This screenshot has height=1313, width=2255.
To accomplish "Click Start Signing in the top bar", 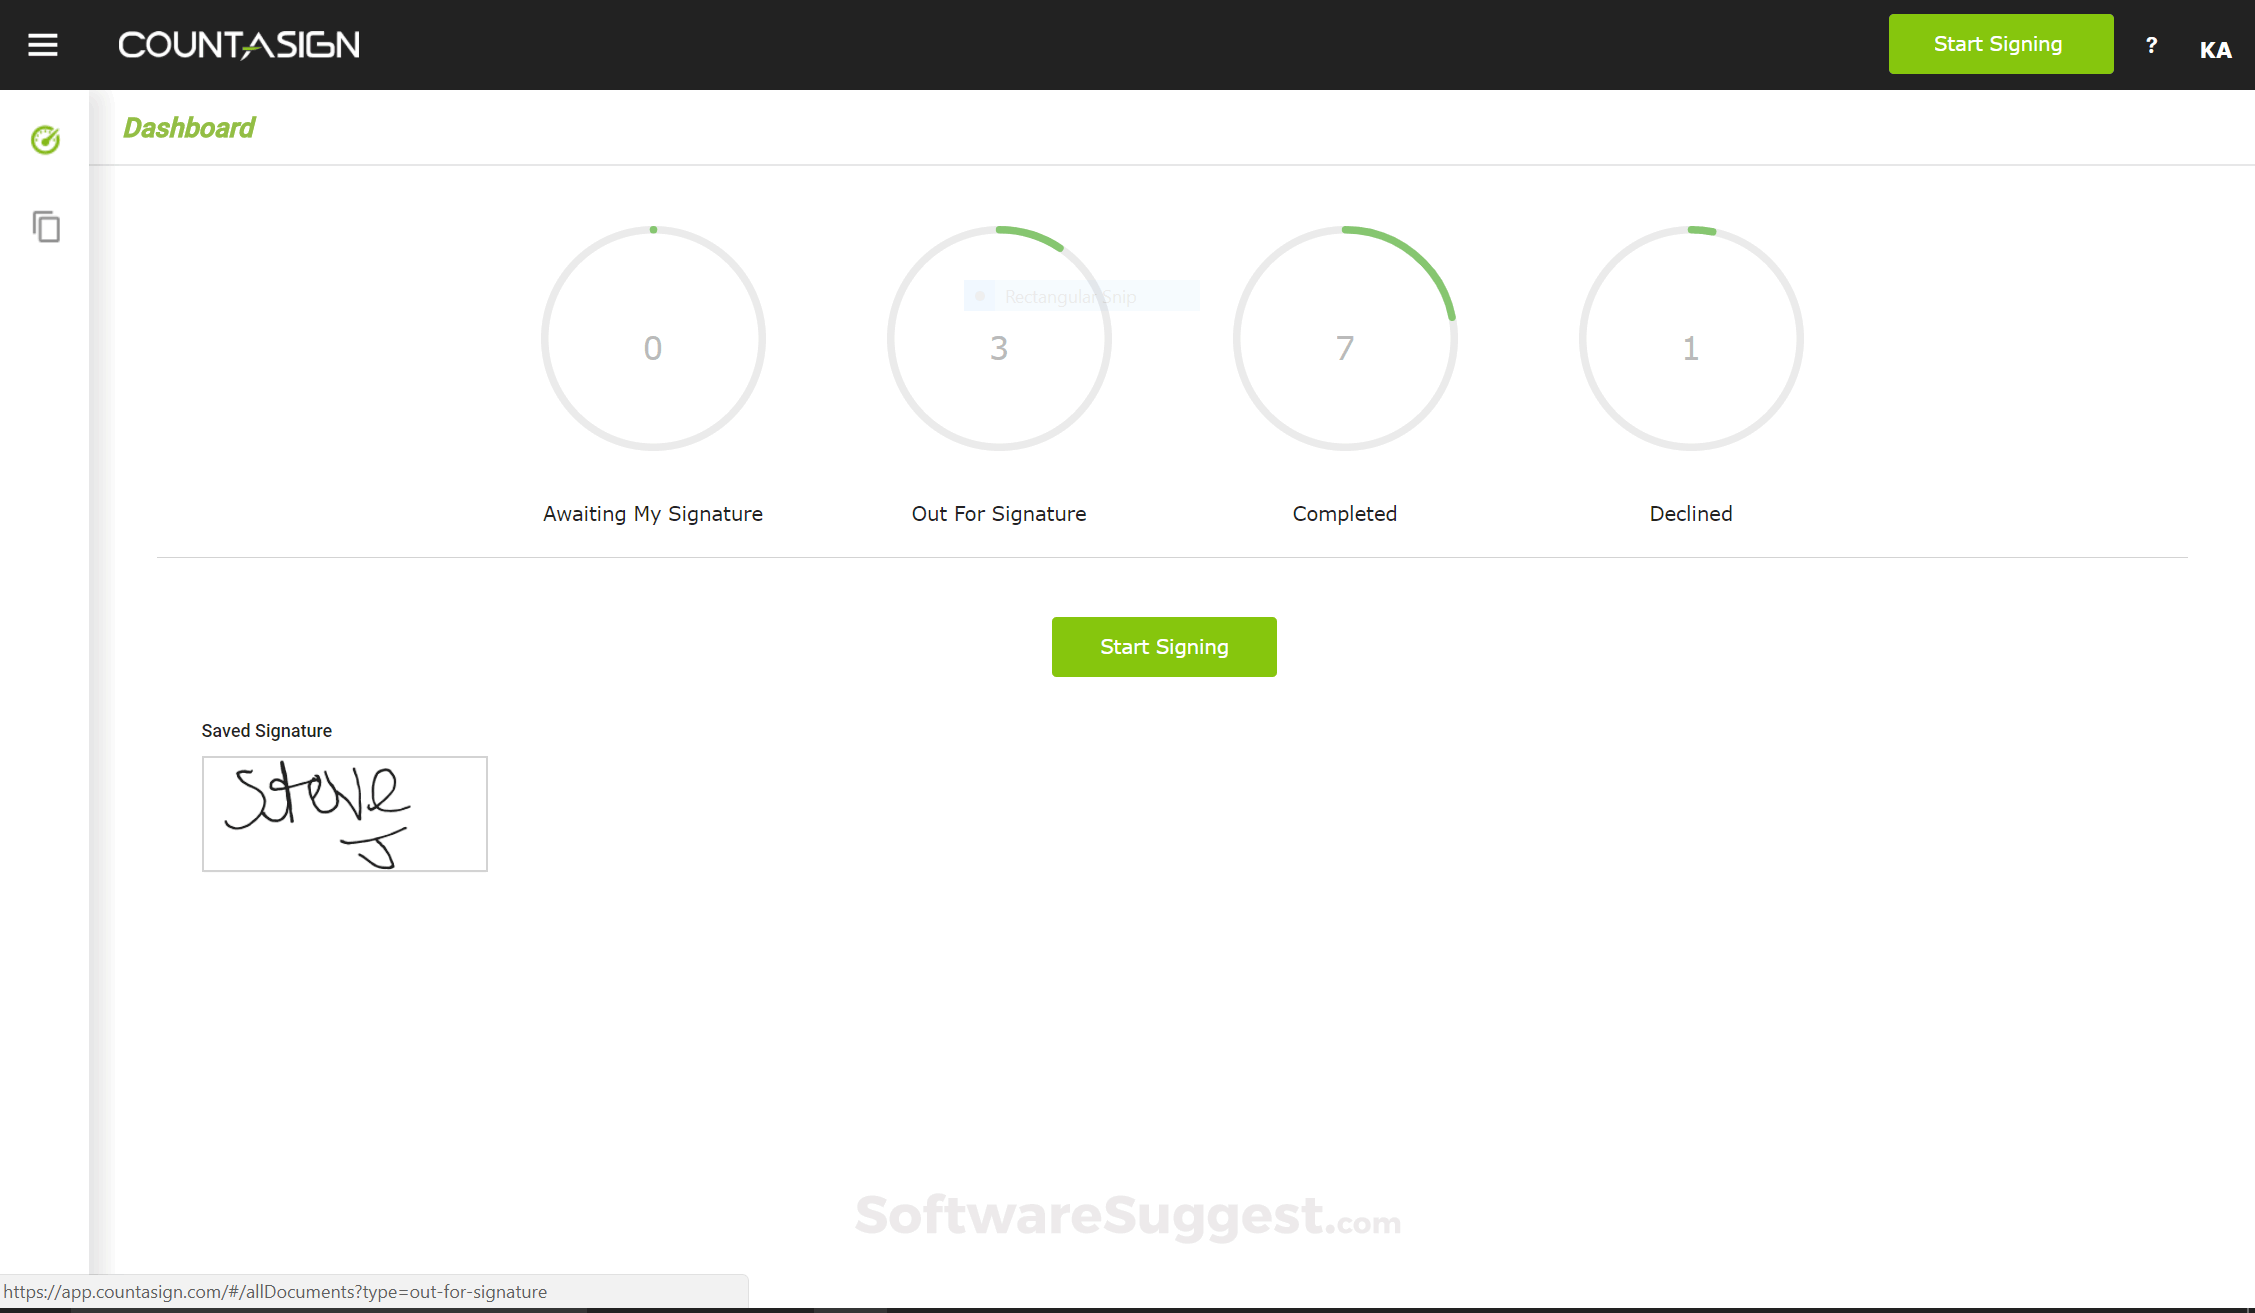I will tap(2000, 44).
